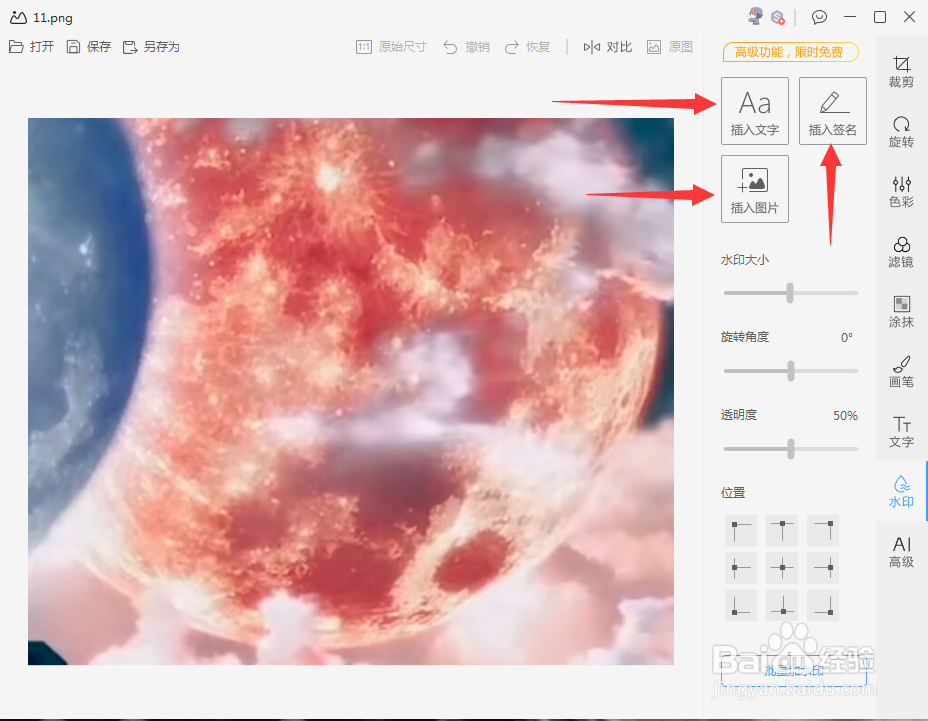Open the 文字 text tool
This screenshot has height=721, width=928.
(x=901, y=432)
